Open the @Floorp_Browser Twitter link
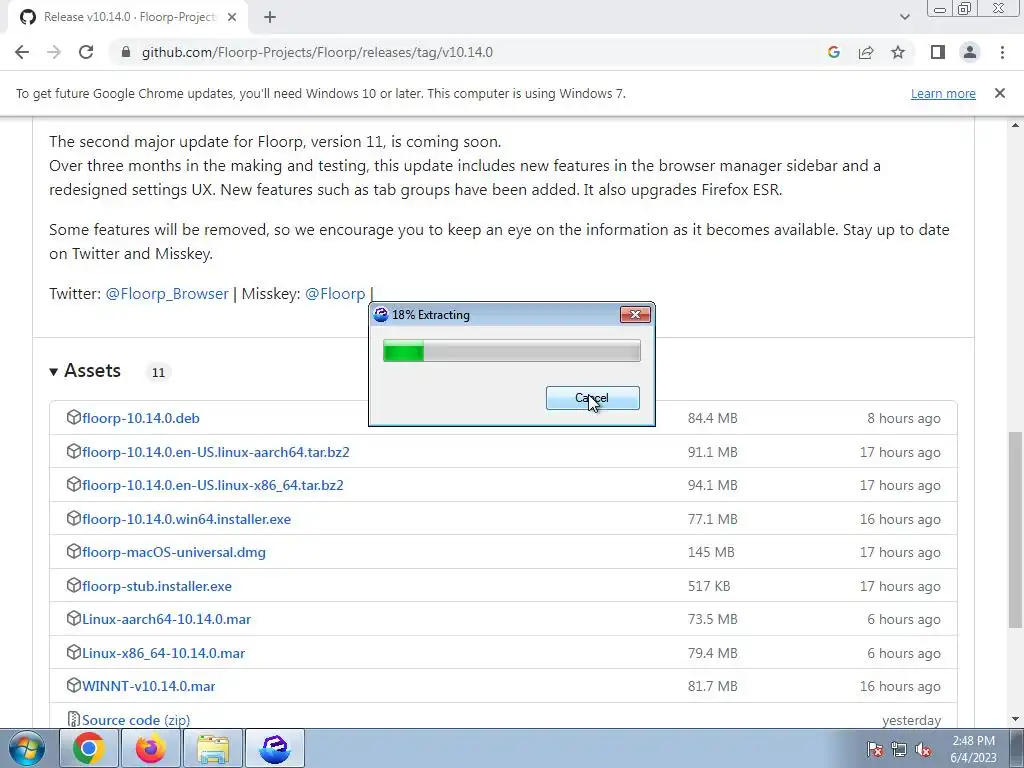 click(167, 294)
